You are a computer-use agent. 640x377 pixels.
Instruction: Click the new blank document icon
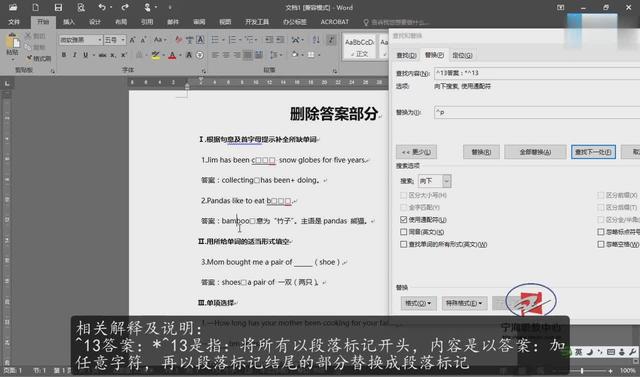[36, 7]
